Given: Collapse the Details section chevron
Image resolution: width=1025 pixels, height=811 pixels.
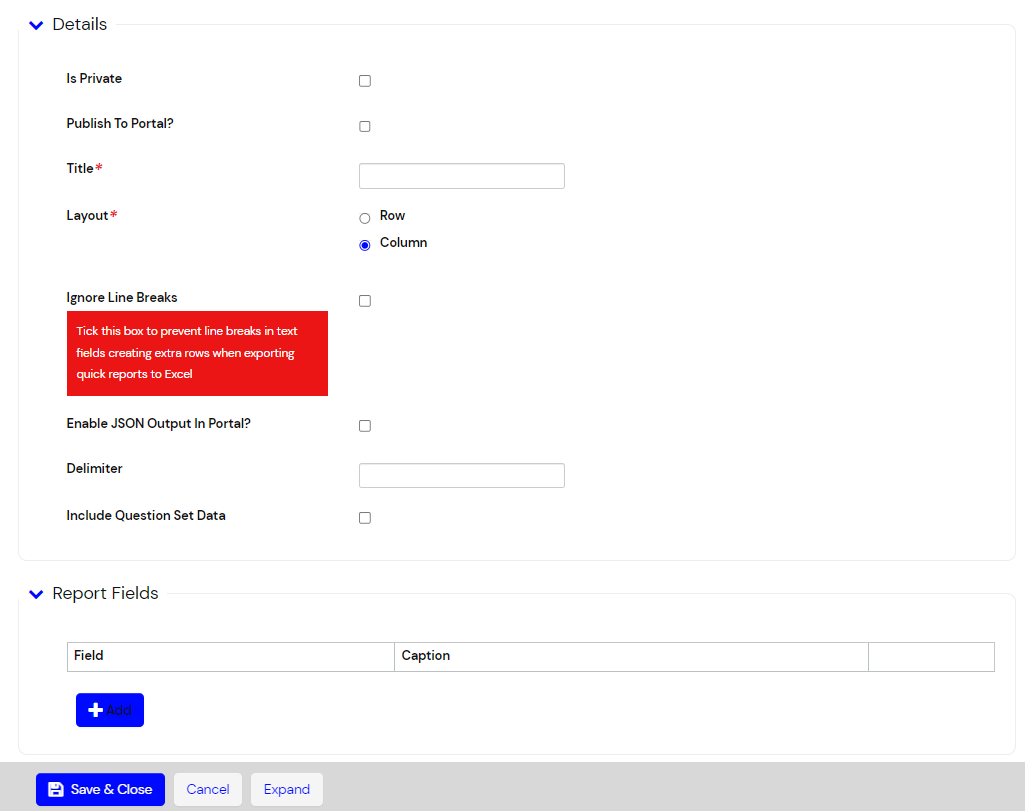Looking at the screenshot, I should click(36, 24).
